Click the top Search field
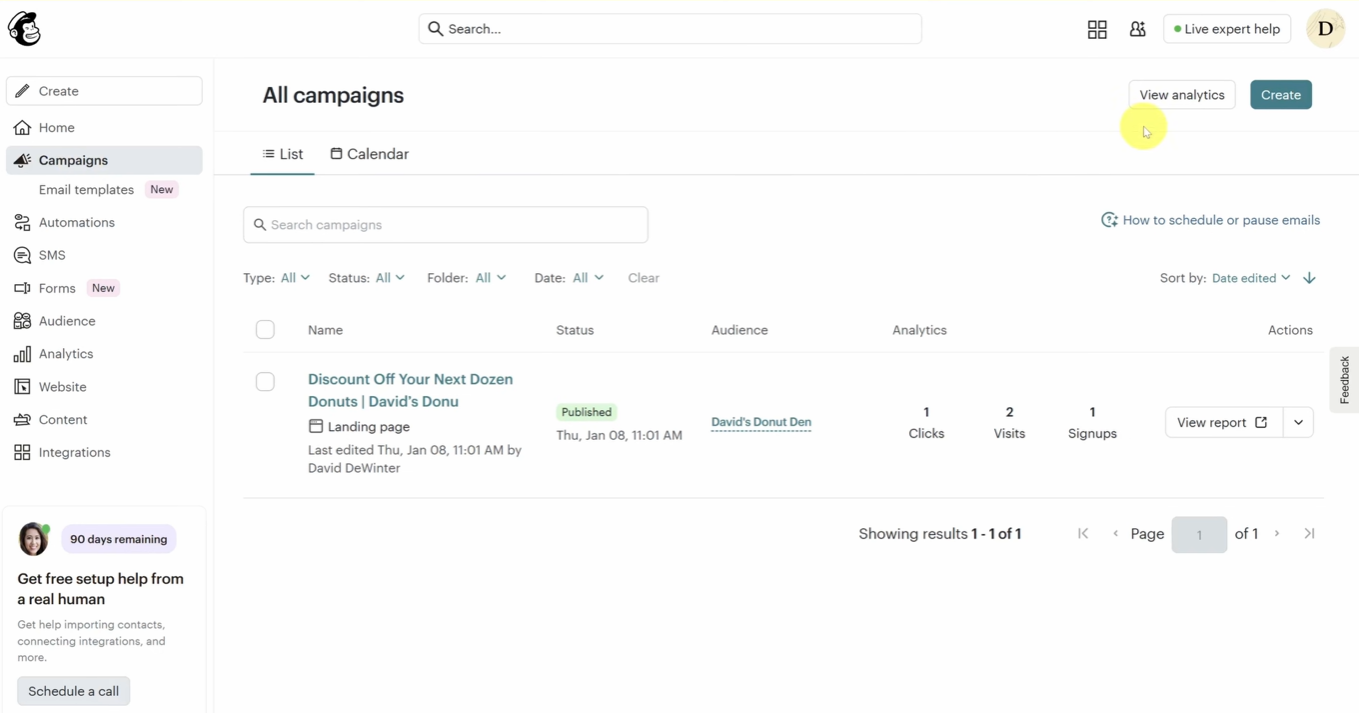Viewport: 1359px width, 713px height. click(670, 29)
